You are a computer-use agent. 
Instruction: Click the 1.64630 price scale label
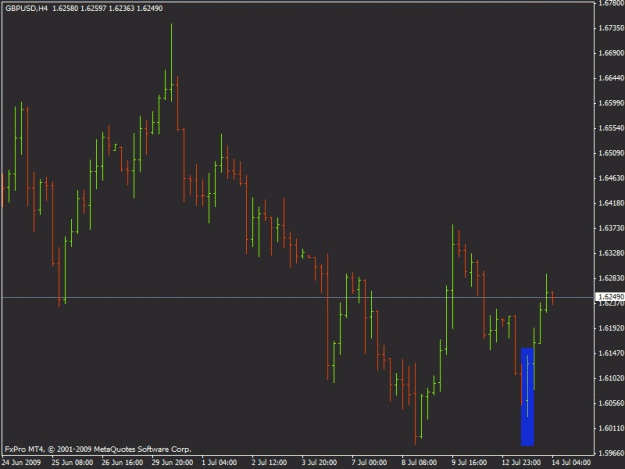611,179
